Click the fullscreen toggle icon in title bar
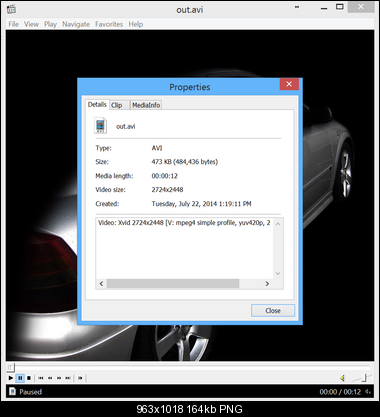Screen dimensions: 380x417 pos(297,7)
